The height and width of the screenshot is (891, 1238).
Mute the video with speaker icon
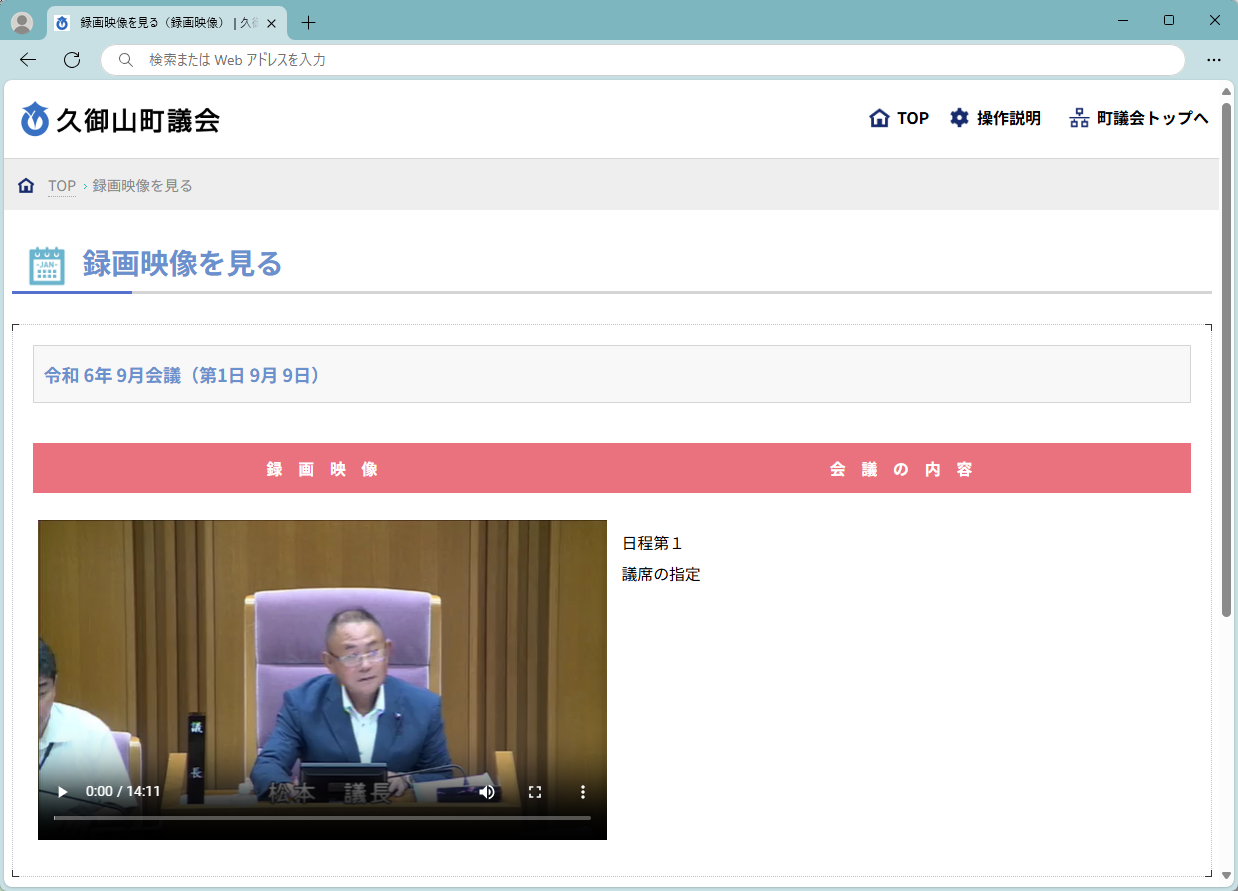(x=487, y=791)
